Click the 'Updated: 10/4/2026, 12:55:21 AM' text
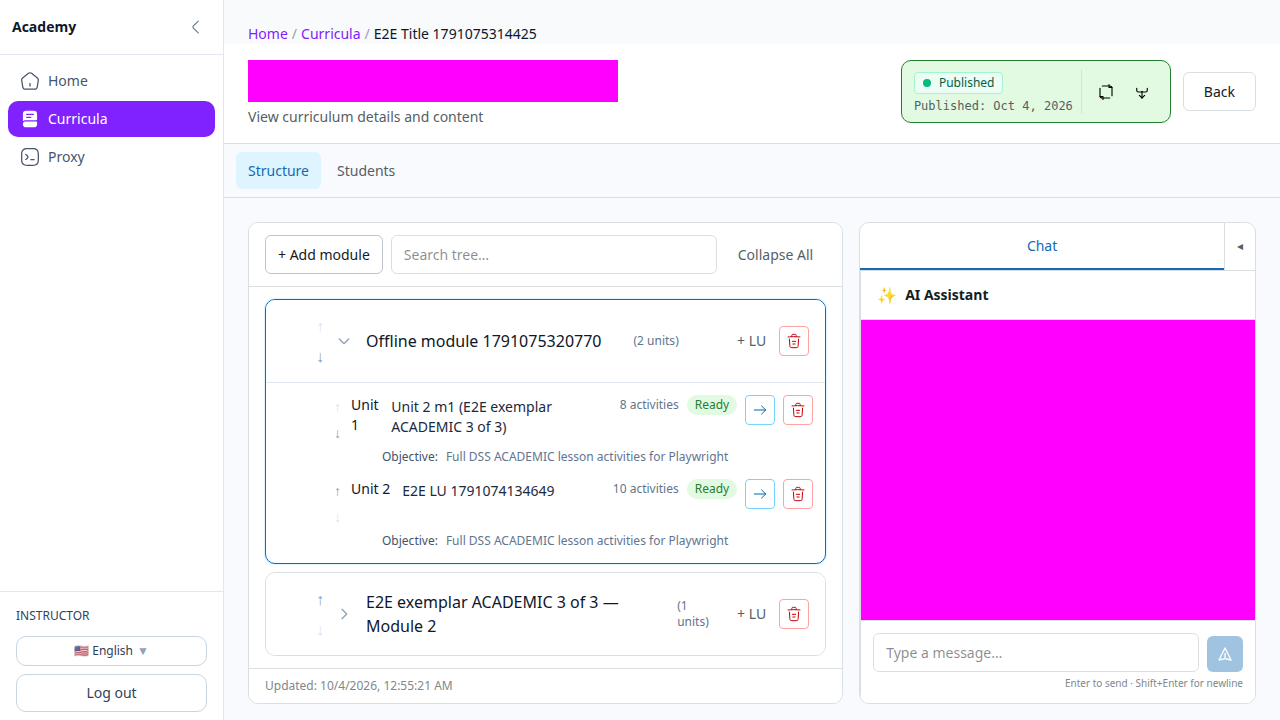 [x=359, y=686]
